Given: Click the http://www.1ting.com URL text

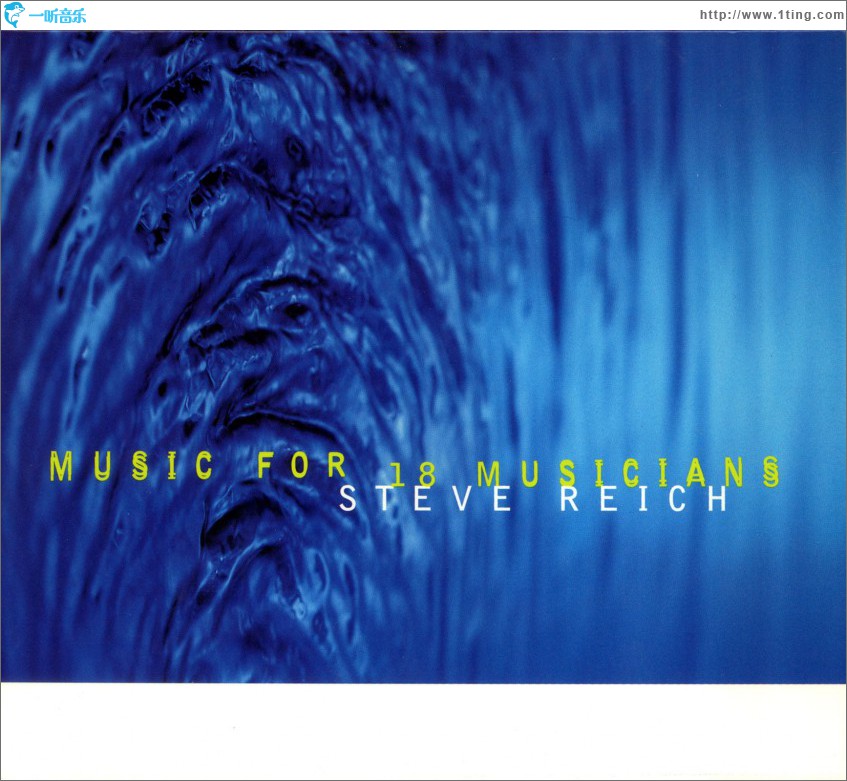Looking at the screenshot, I should [x=771, y=15].
